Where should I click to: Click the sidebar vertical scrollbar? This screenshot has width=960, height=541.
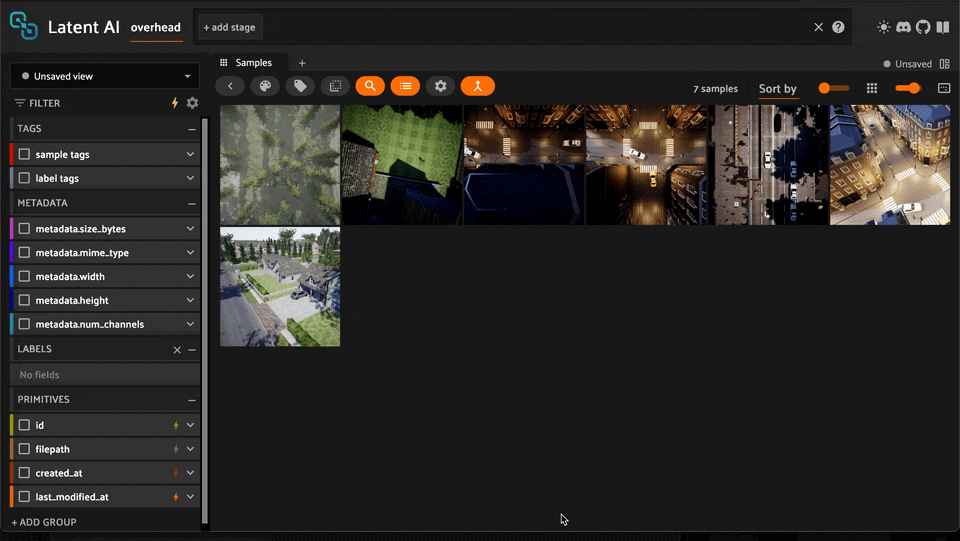[x=204, y=321]
